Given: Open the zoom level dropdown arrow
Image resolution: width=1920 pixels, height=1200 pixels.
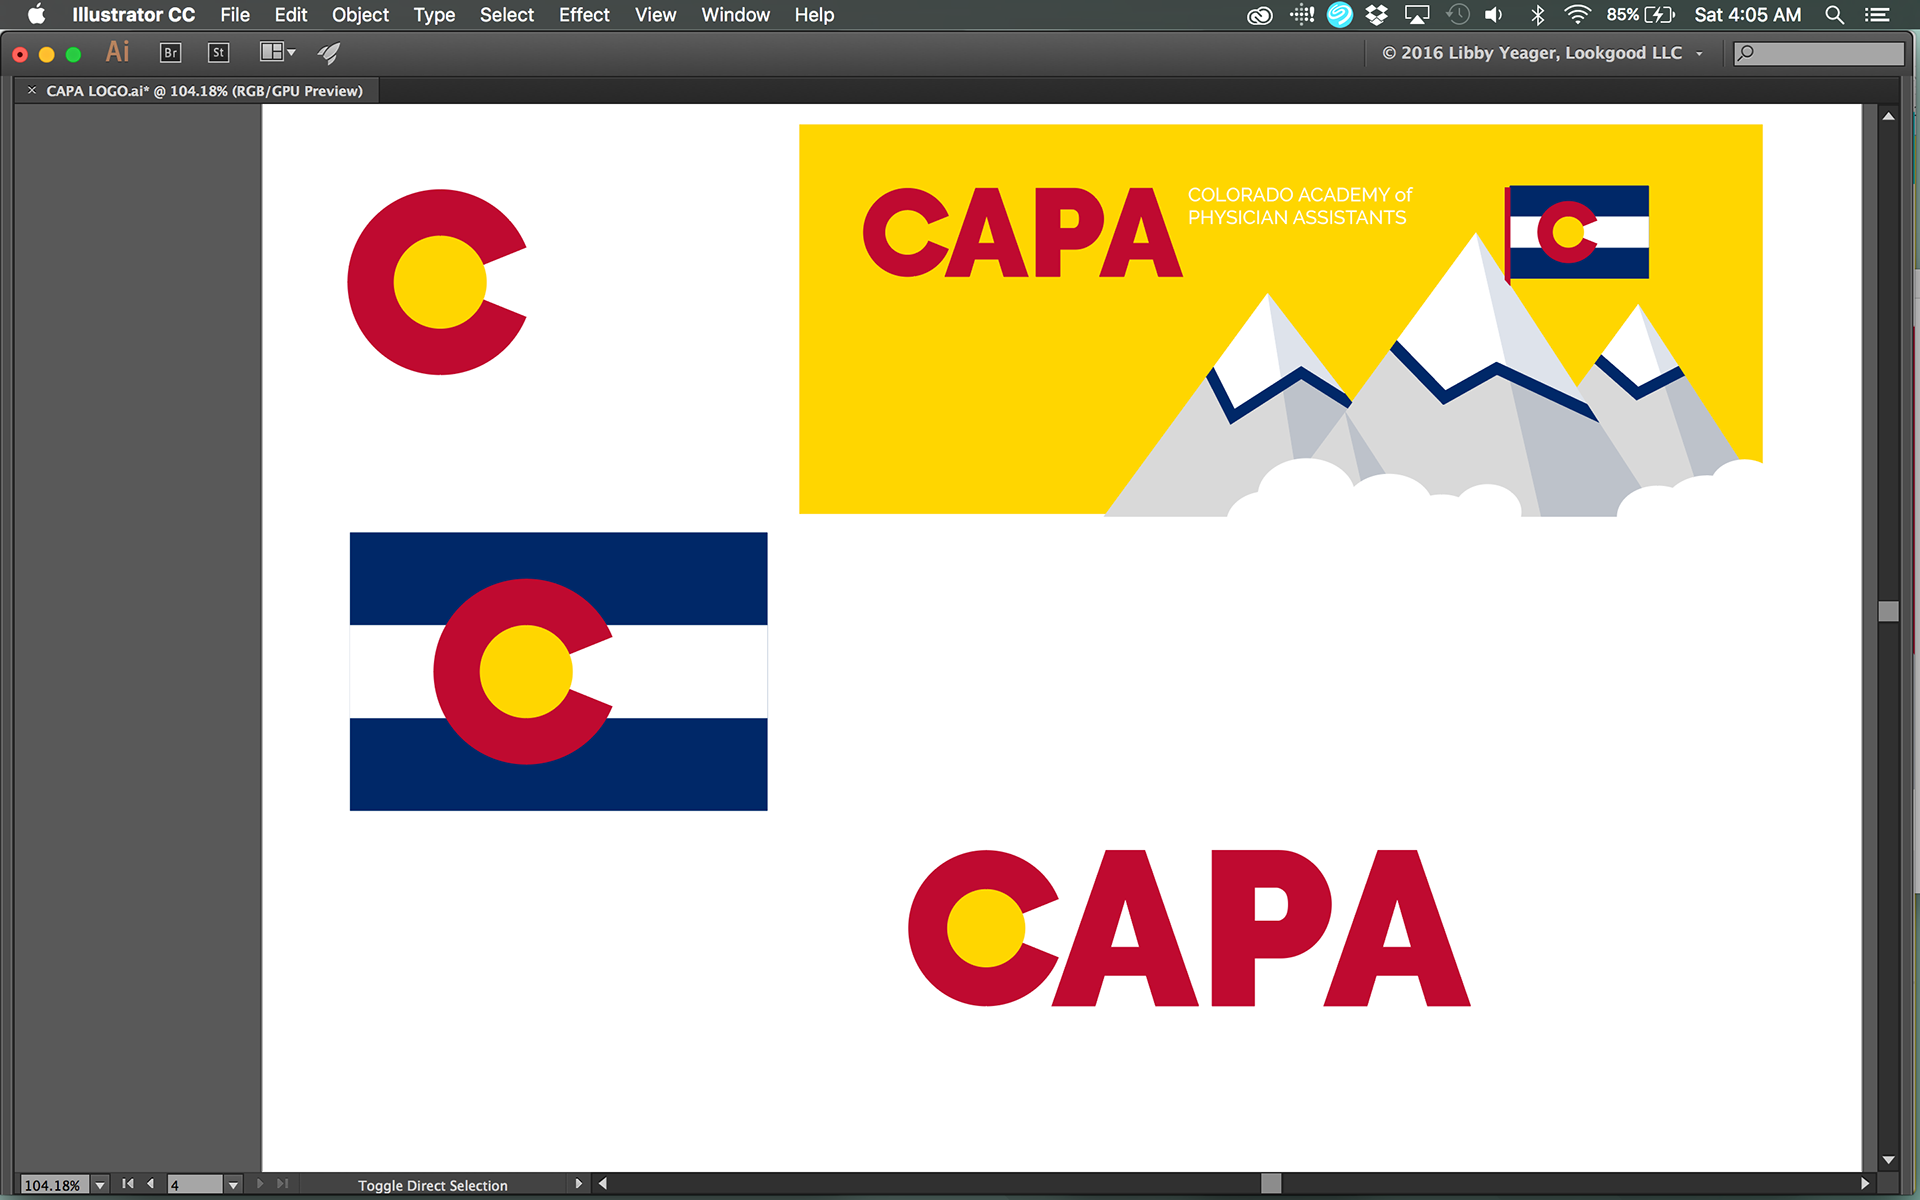Looking at the screenshot, I should click(x=100, y=1185).
